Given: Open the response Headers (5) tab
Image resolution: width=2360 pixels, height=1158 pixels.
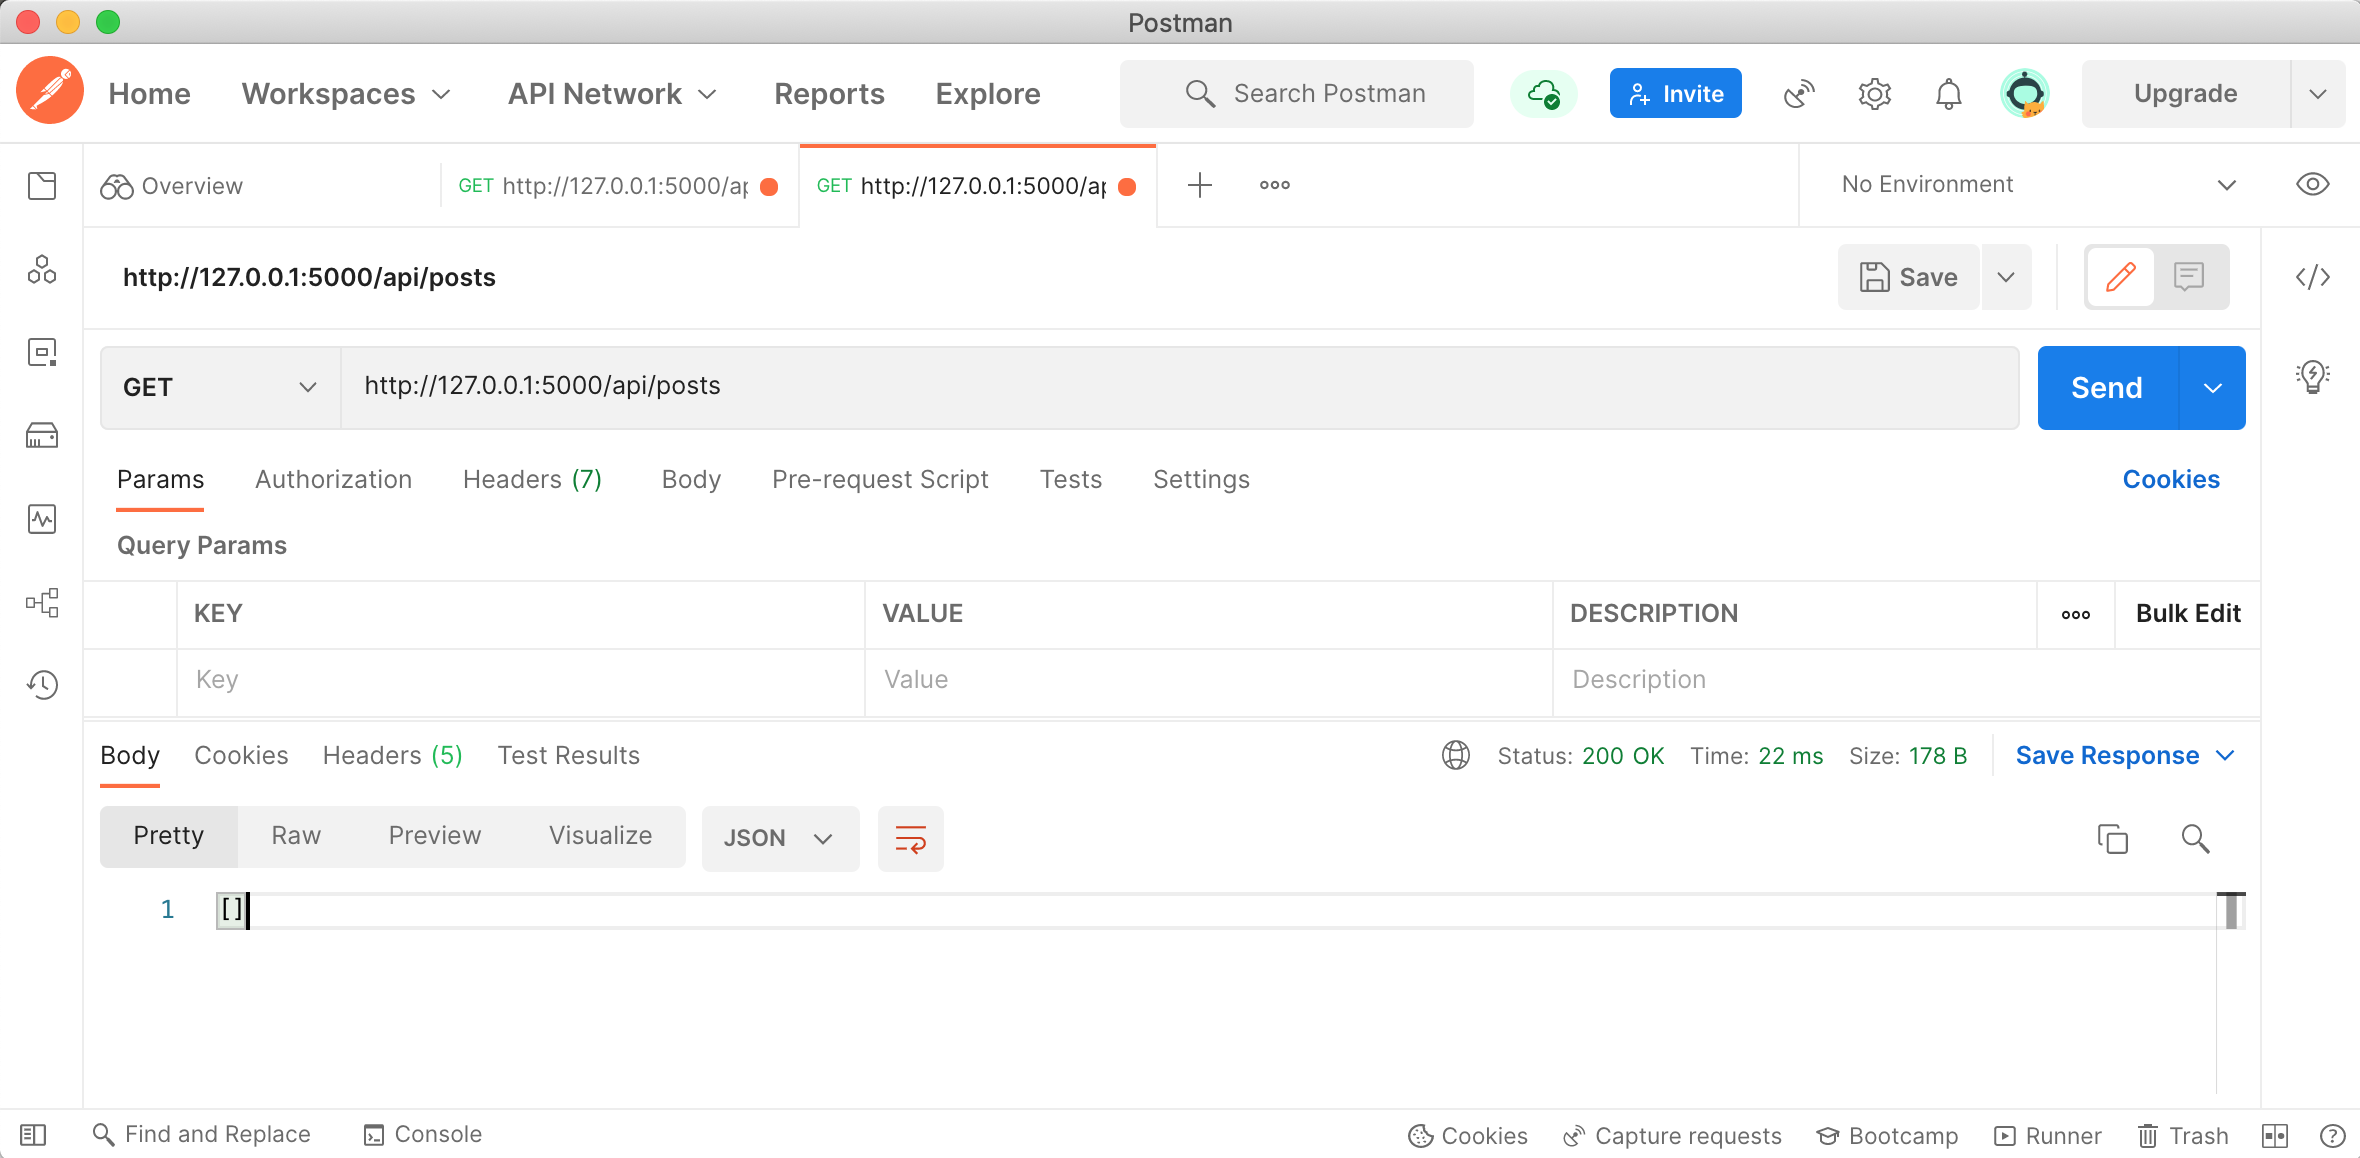Looking at the screenshot, I should [392, 755].
